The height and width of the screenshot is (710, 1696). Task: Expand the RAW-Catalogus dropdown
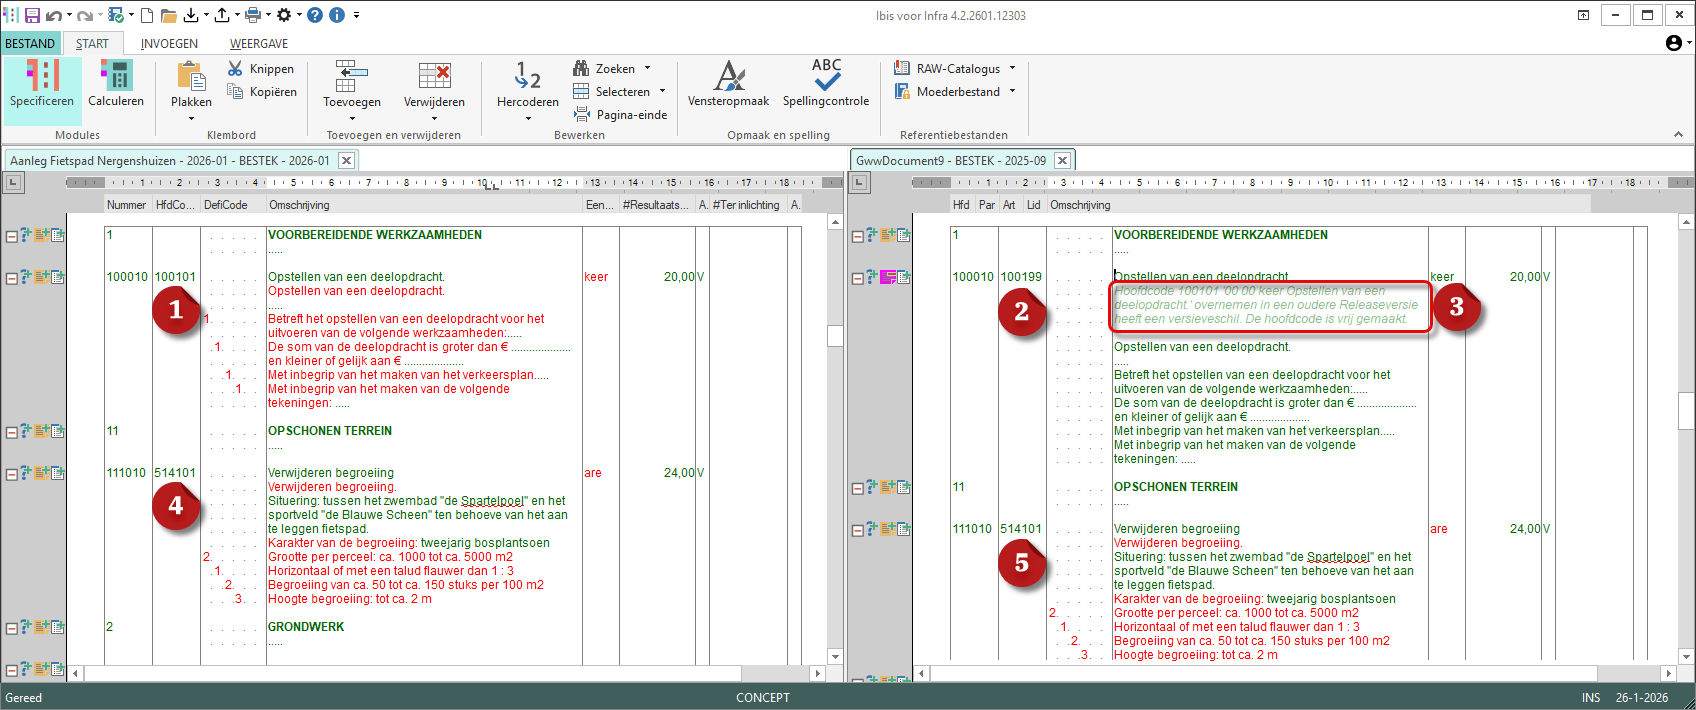(x=1012, y=69)
